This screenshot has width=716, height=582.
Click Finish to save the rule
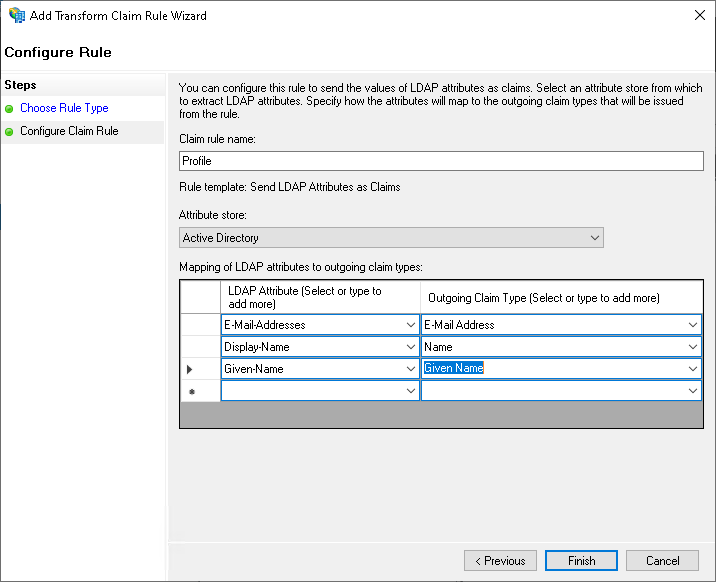(581, 561)
